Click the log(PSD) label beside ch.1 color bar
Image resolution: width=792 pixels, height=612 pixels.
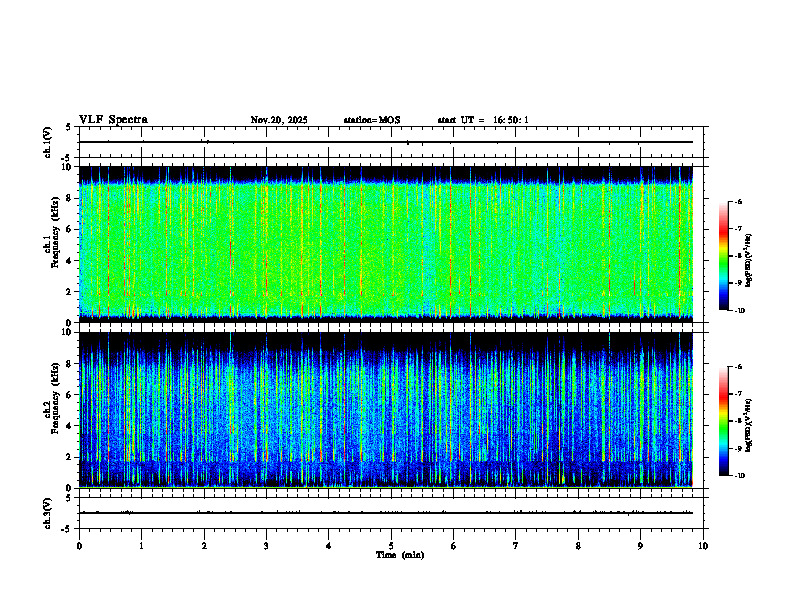(x=749, y=260)
